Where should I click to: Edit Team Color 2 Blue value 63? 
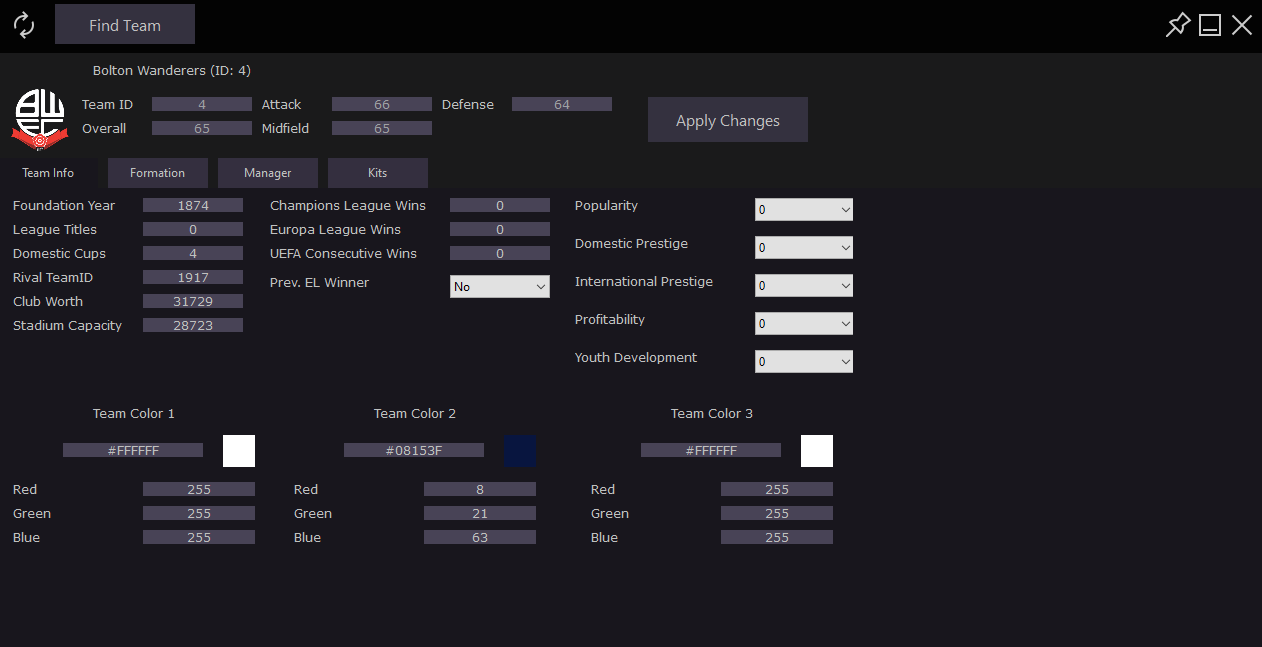click(x=480, y=537)
